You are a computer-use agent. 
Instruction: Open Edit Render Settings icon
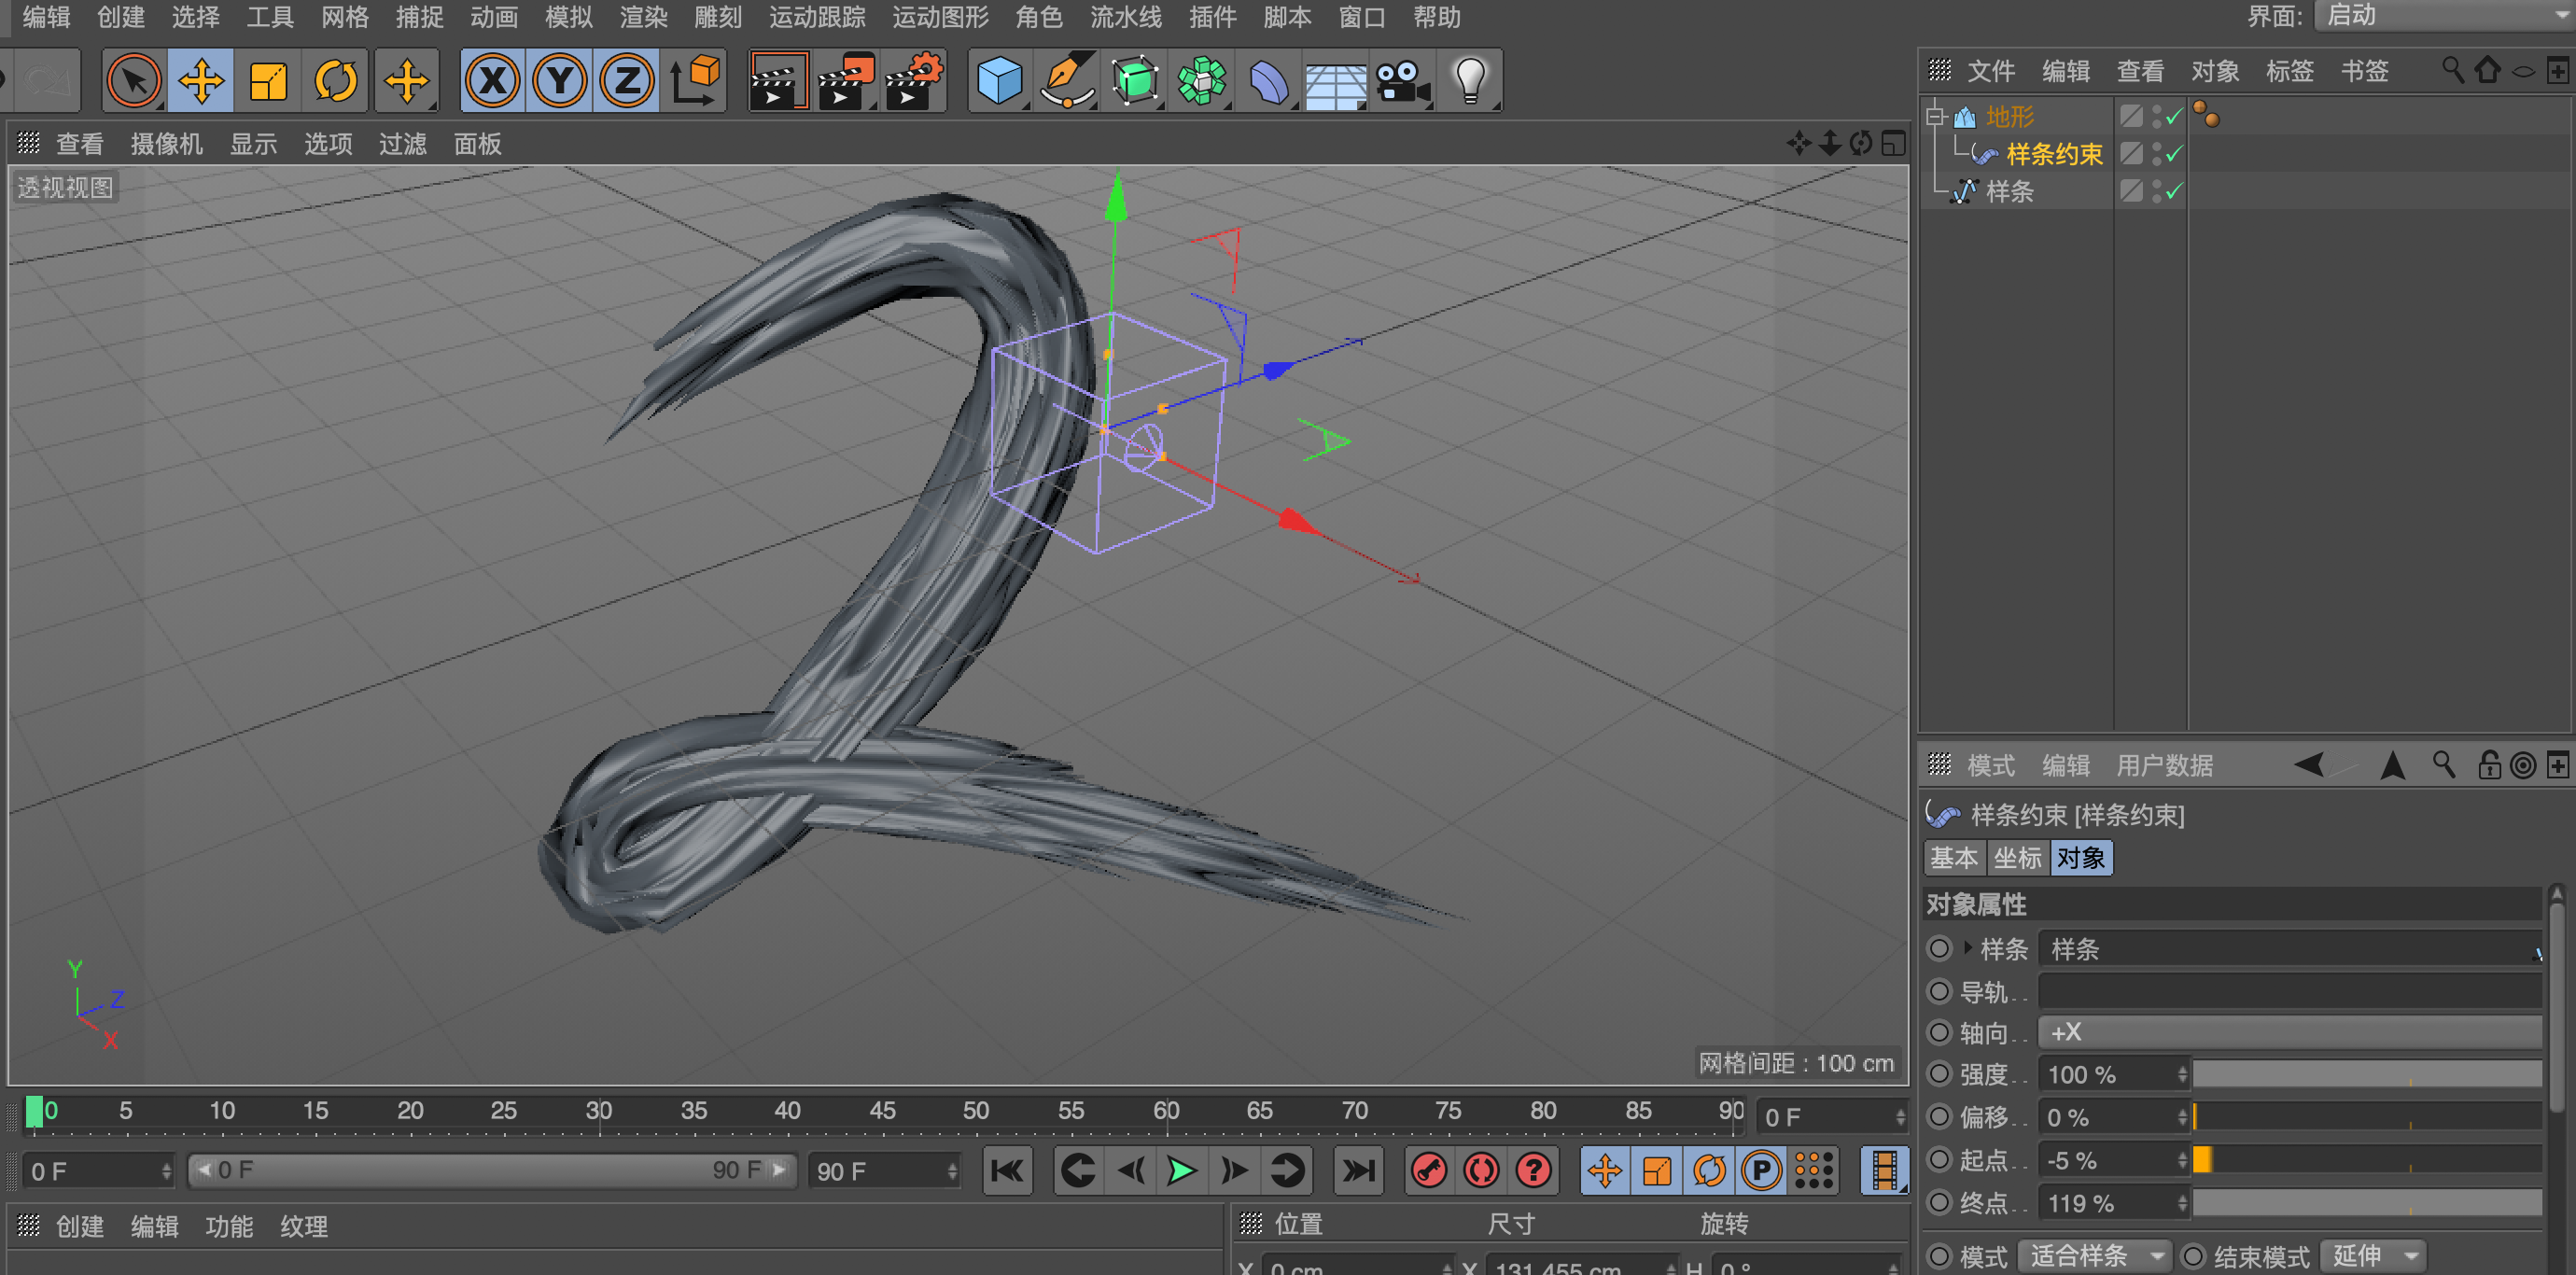tap(913, 81)
